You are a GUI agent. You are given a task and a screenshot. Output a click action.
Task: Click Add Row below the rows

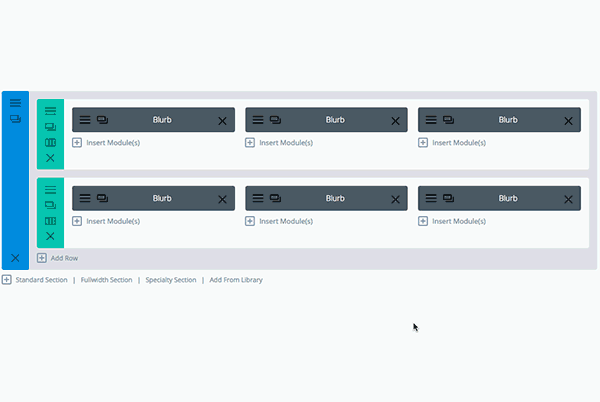point(57,258)
